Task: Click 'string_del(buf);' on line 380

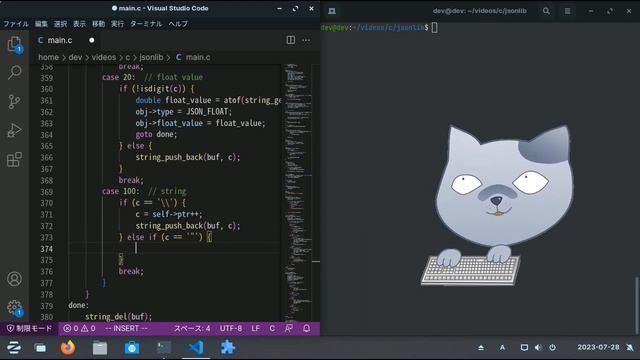Action: pos(118,316)
